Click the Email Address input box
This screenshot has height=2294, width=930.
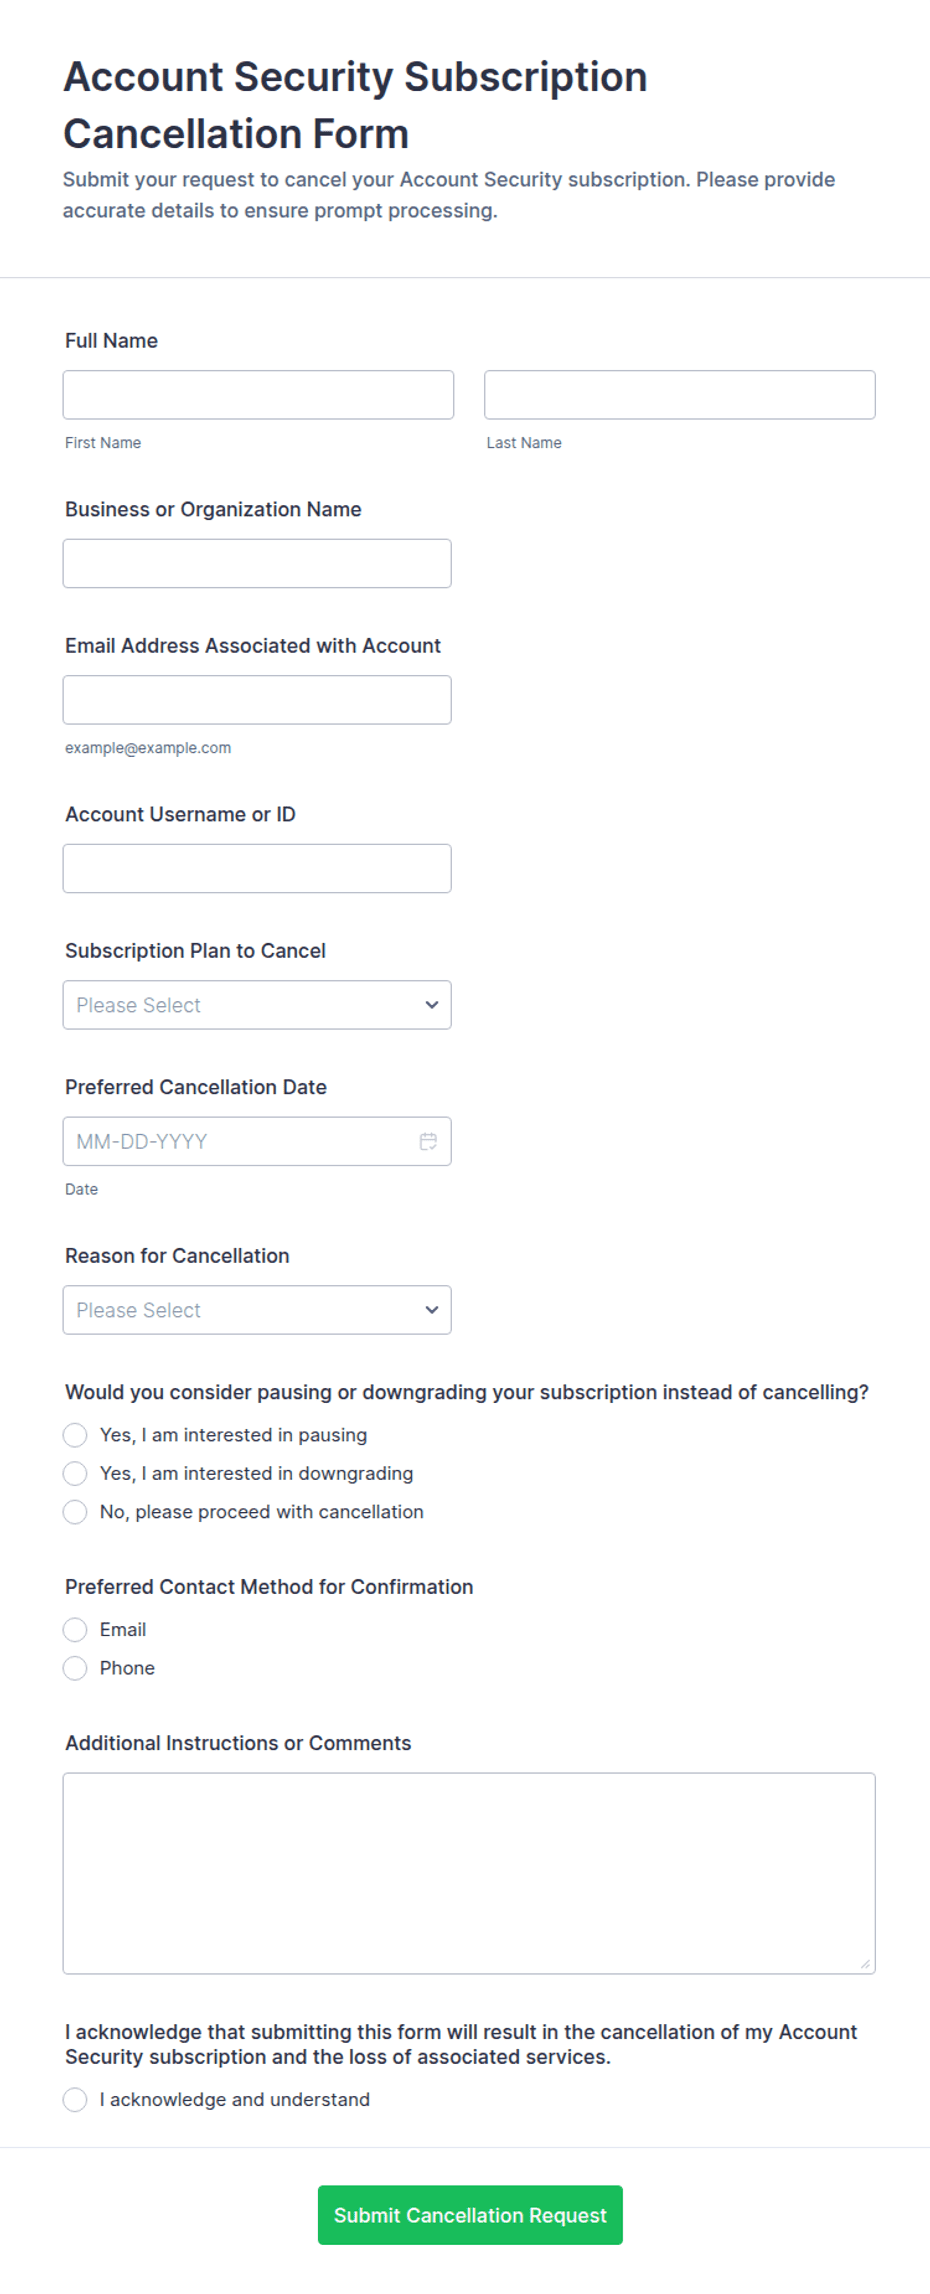(x=257, y=700)
